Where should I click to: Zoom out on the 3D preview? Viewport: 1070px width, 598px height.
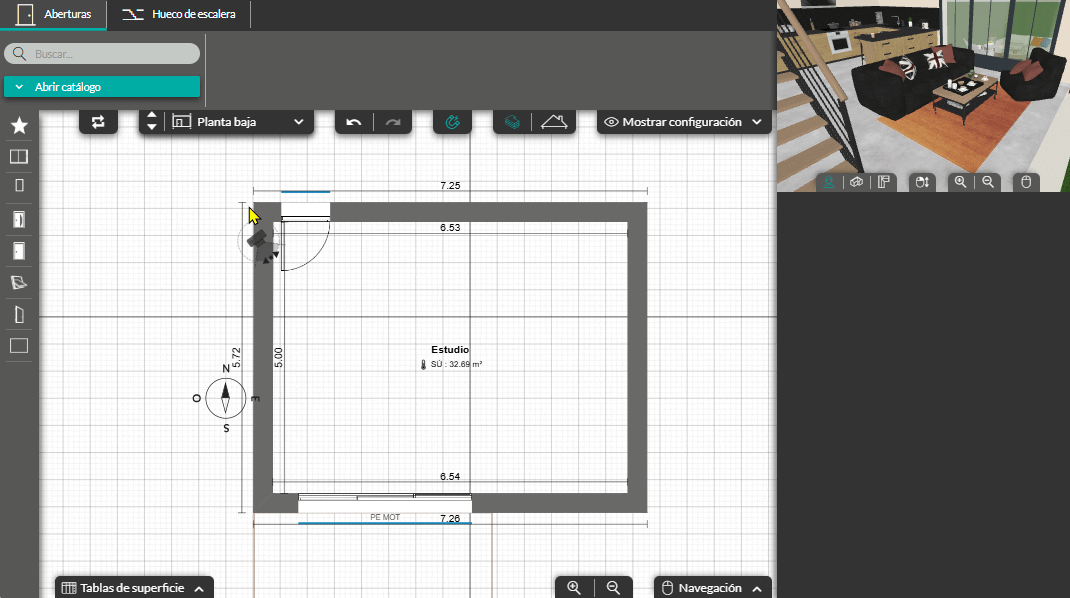pos(988,182)
